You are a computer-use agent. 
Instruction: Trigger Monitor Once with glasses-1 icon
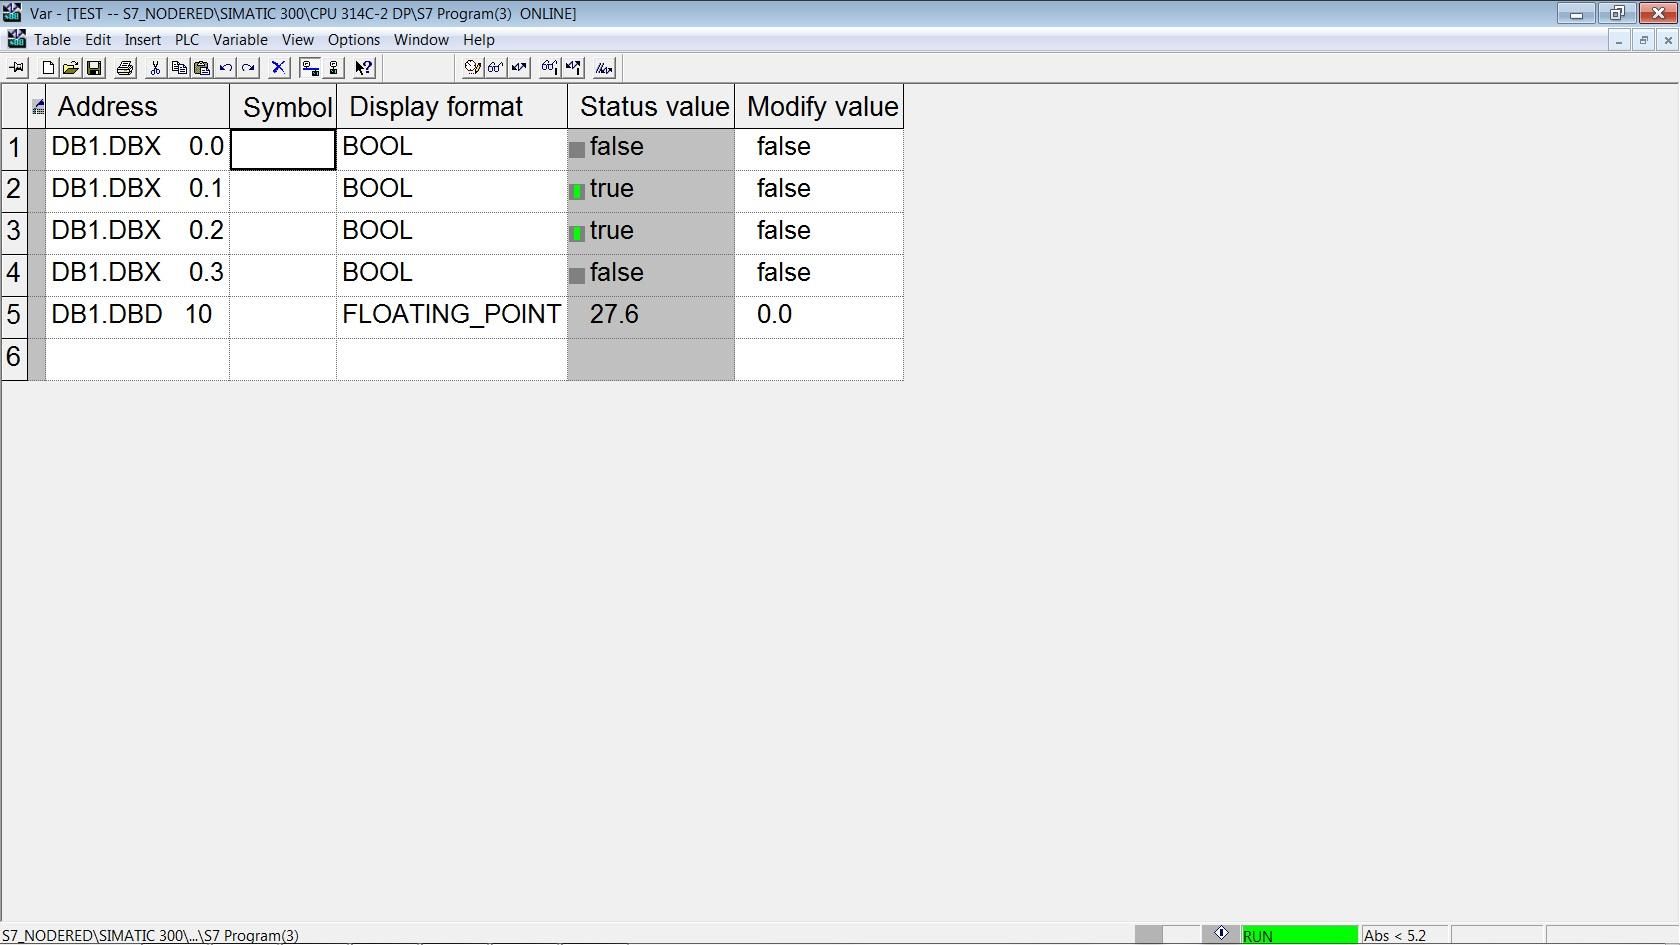(549, 67)
